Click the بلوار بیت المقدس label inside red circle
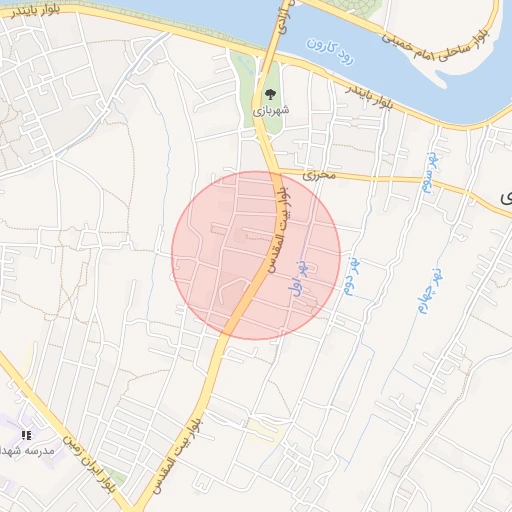512x512 pixels. point(279,230)
